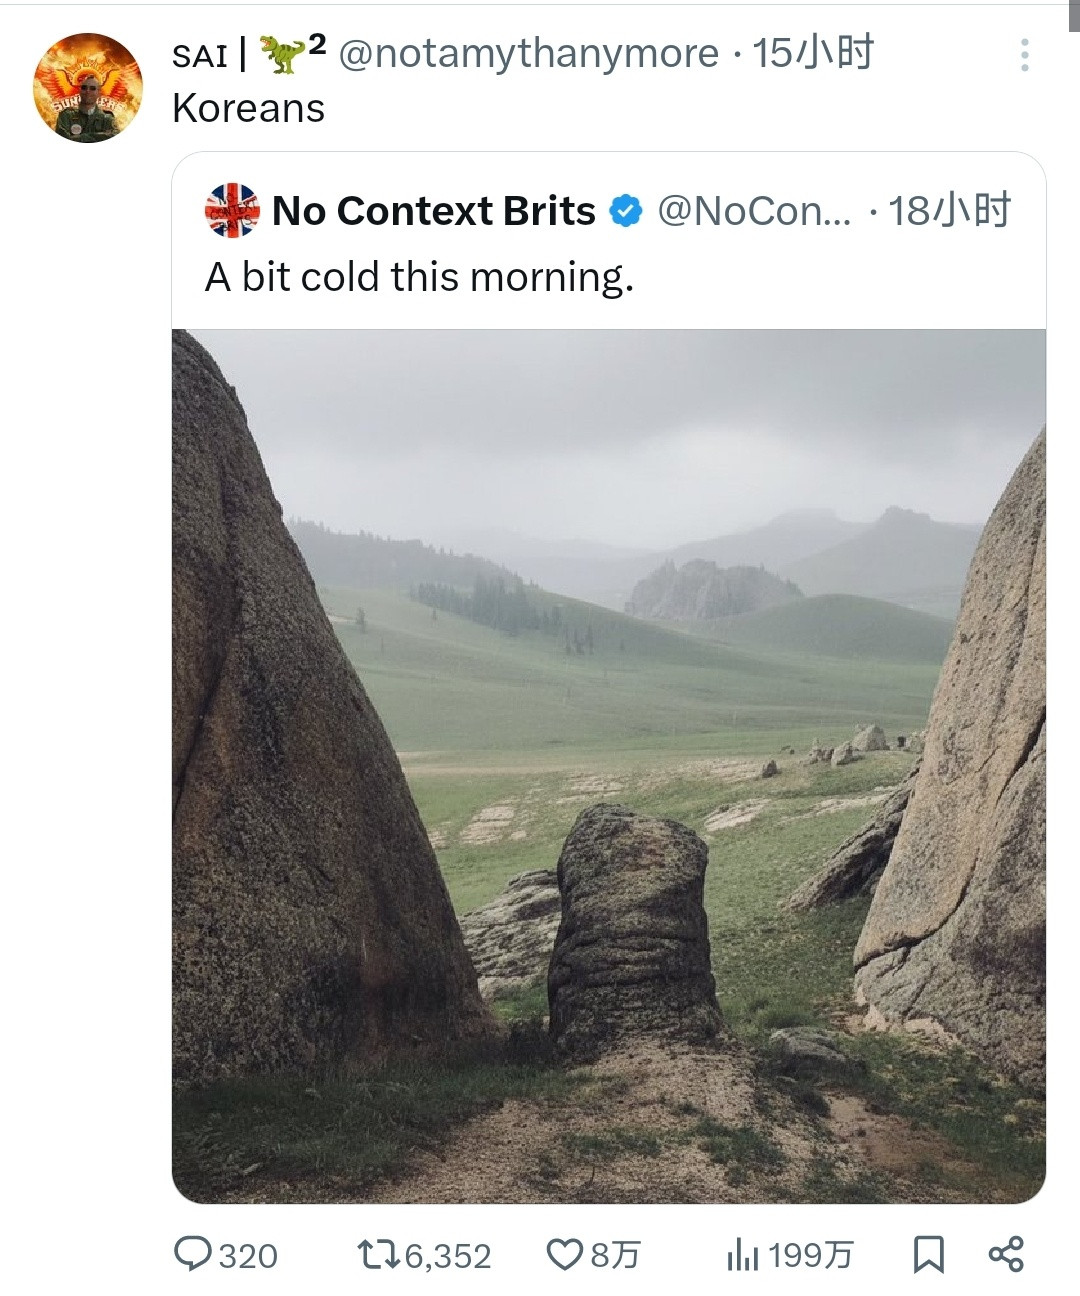Retweet the post via the repost icon
This screenshot has width=1080, height=1296.
click(378, 1252)
